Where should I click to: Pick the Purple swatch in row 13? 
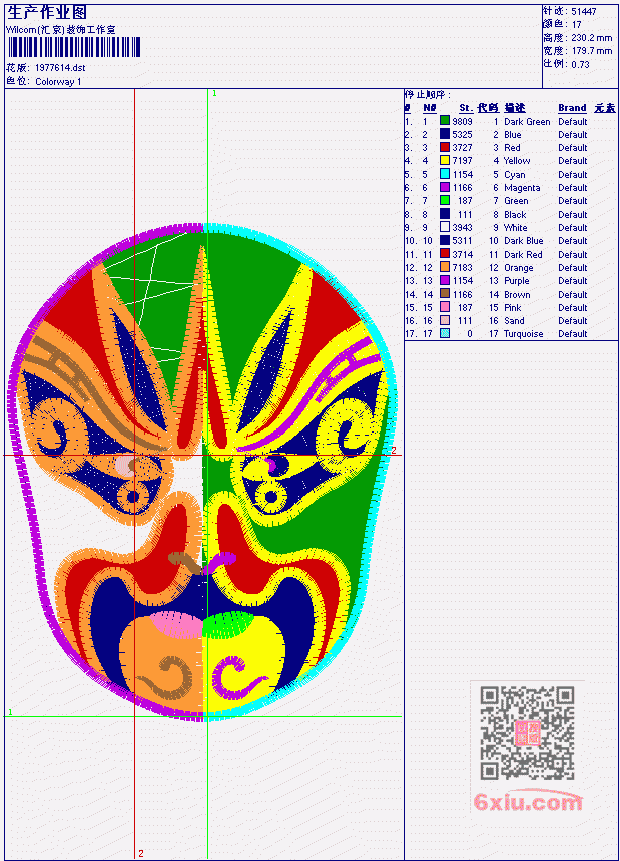coord(445,281)
